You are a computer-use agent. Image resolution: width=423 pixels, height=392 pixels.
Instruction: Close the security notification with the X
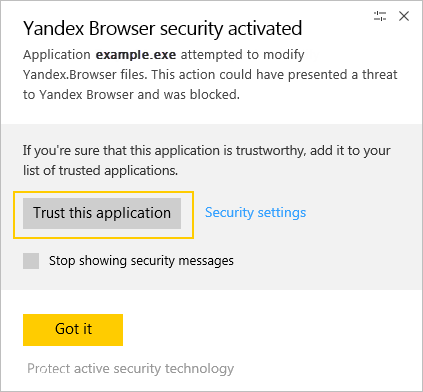pyautogui.click(x=404, y=16)
